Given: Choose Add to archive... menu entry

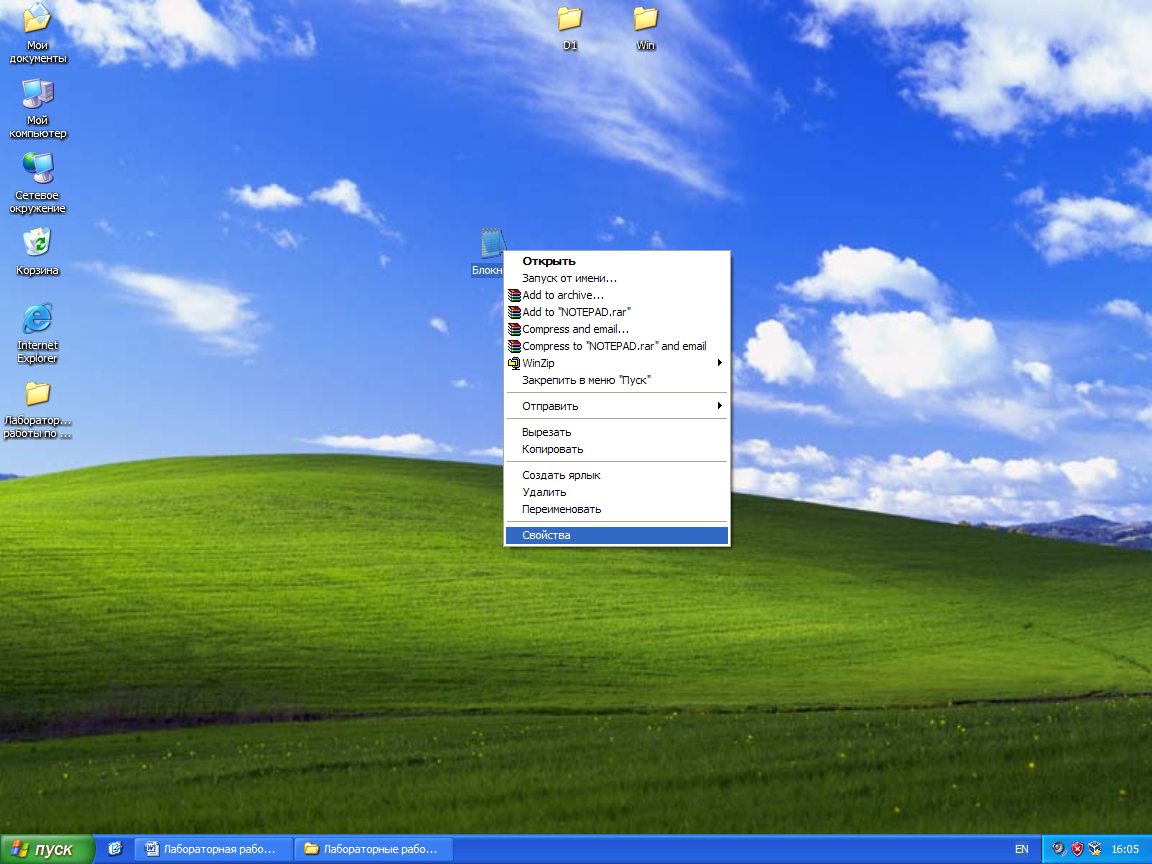Looking at the screenshot, I should [617, 295].
